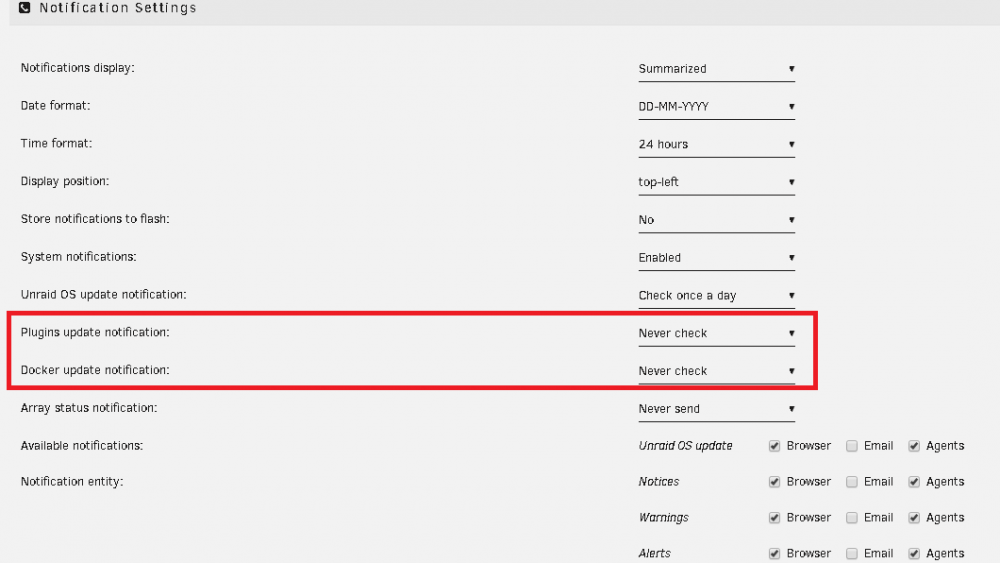The height and width of the screenshot is (563, 1000).
Task: Toggle Agents checkbox for Warnings
Action: (914, 518)
